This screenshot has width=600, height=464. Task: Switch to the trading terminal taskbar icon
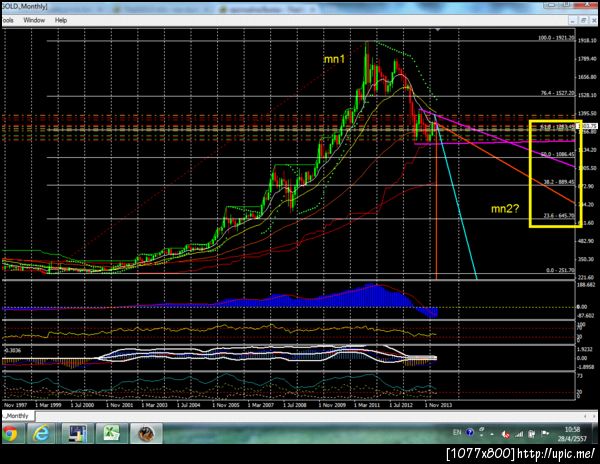pos(77,434)
